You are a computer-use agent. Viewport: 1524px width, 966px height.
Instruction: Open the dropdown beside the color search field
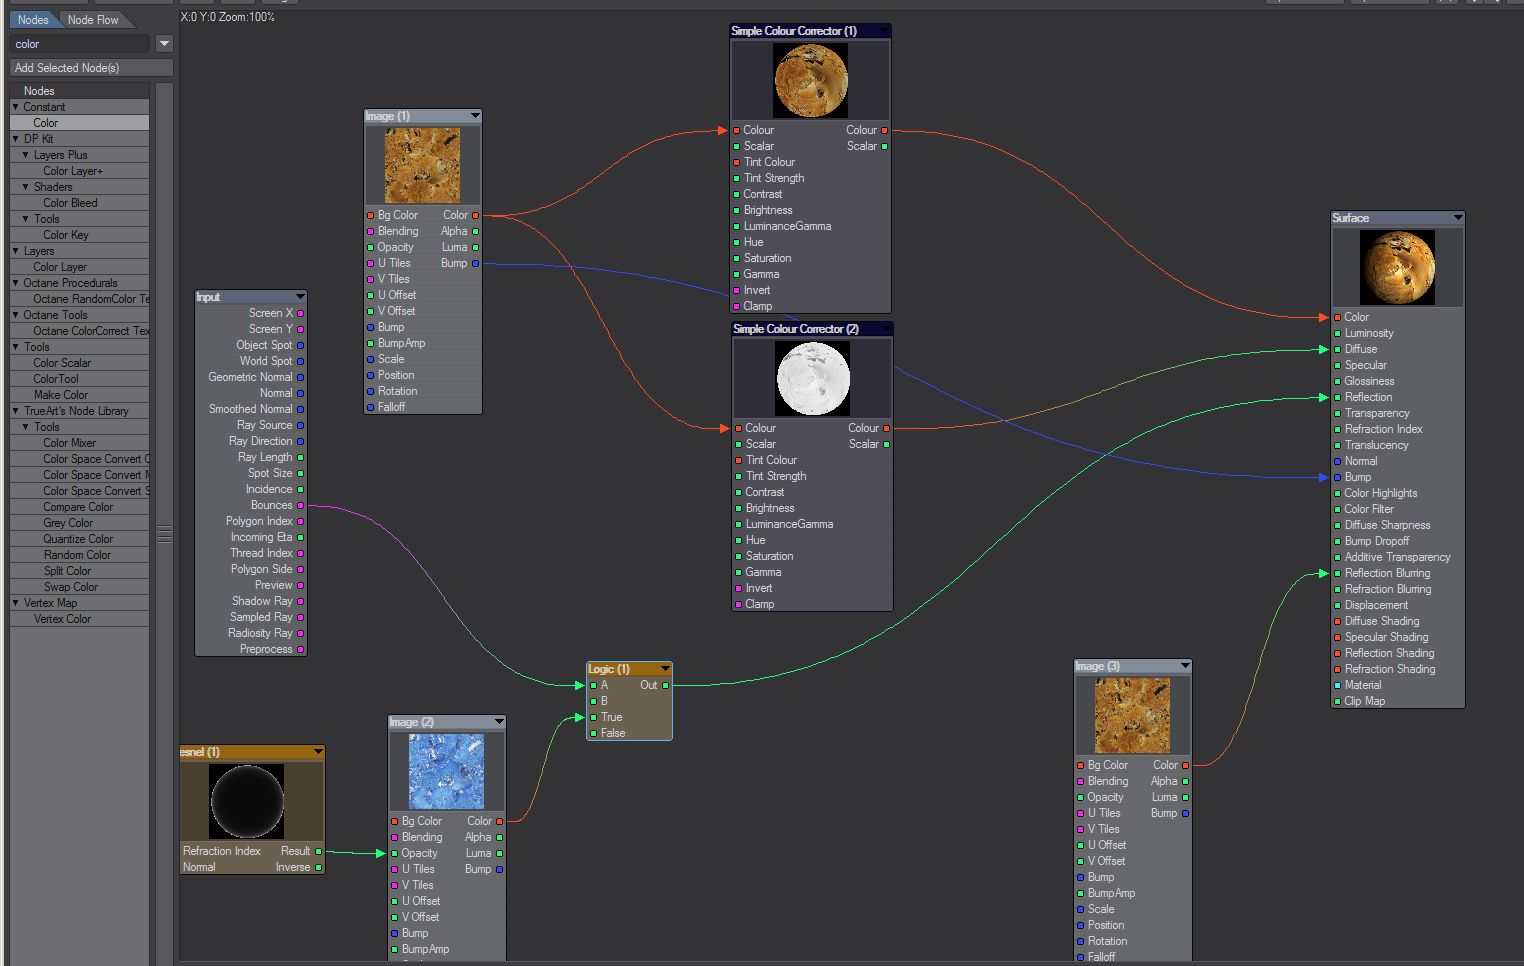165,44
